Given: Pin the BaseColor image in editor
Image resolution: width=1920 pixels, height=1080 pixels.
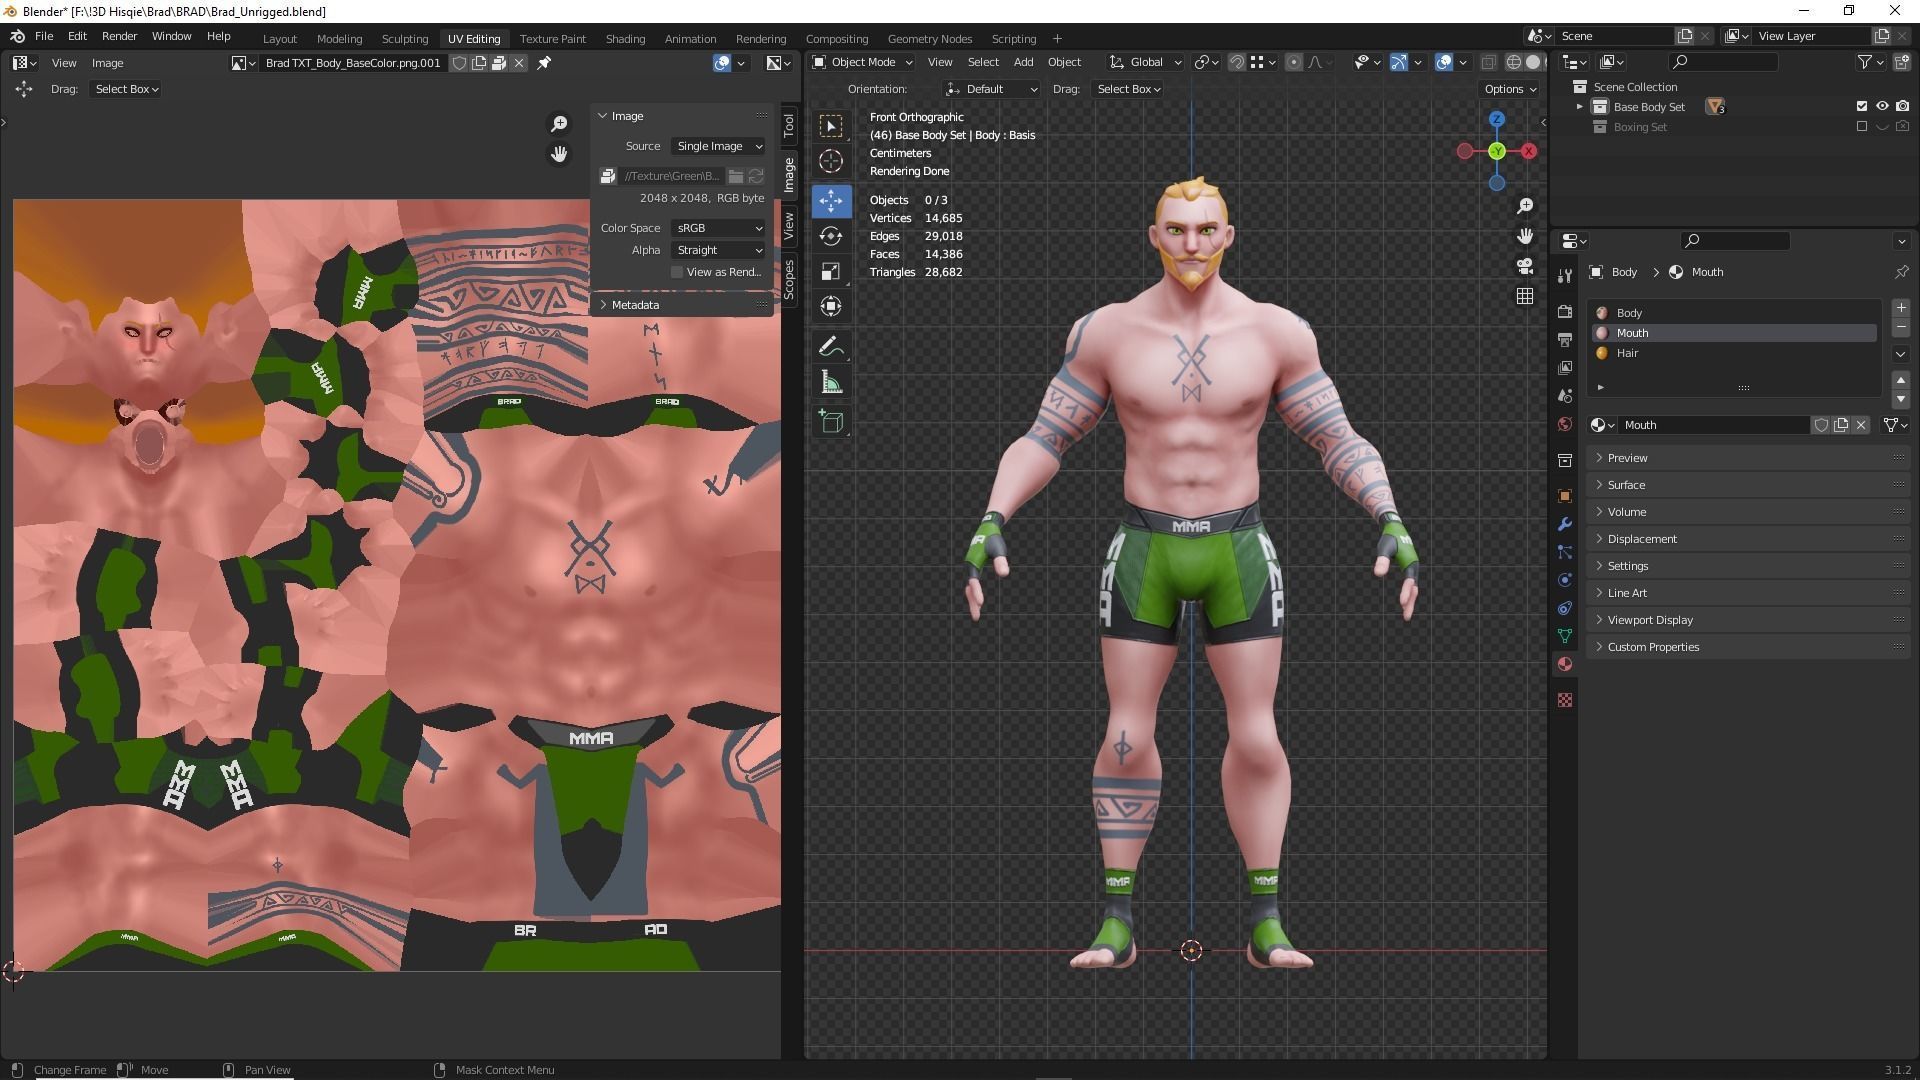Looking at the screenshot, I should (x=544, y=63).
